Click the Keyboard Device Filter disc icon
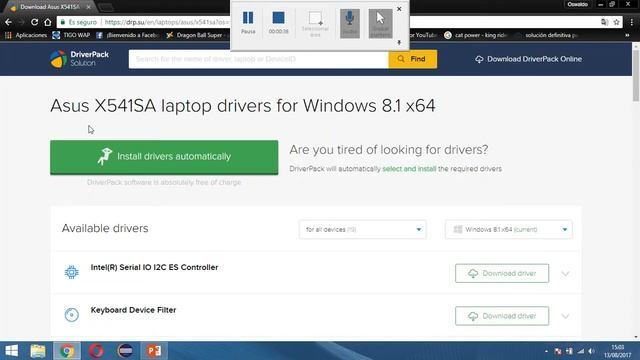640x360 pixels. (71, 315)
